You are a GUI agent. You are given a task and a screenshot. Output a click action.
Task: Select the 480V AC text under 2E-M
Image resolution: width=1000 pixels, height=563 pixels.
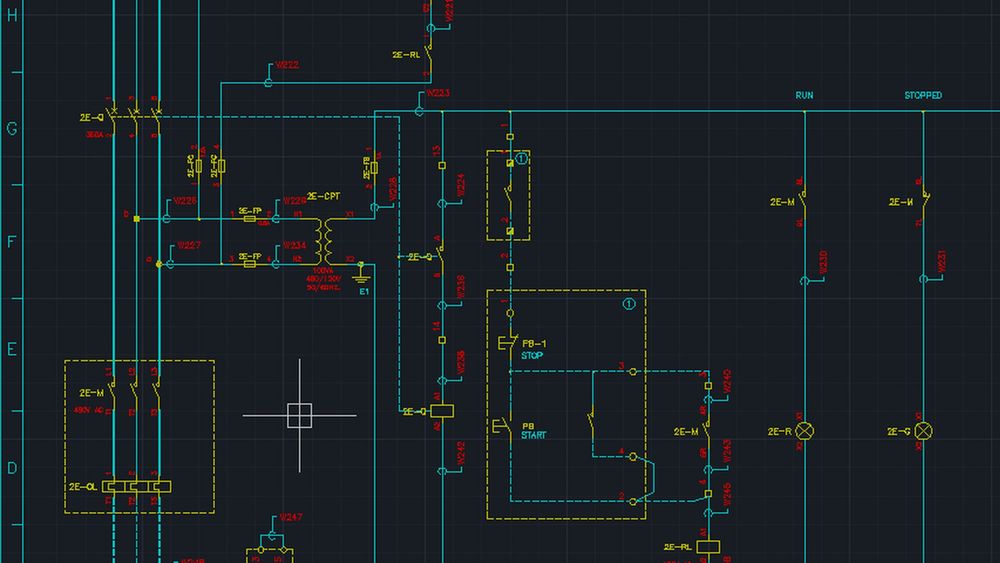point(89,410)
